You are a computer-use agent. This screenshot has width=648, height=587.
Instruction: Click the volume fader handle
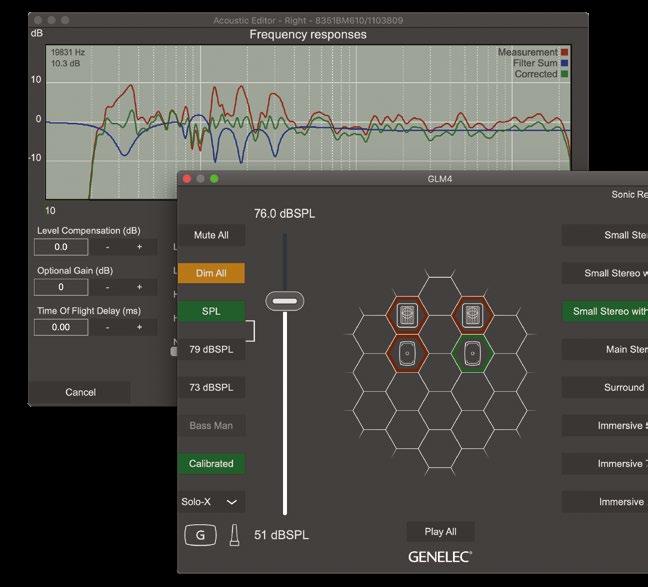(x=285, y=301)
